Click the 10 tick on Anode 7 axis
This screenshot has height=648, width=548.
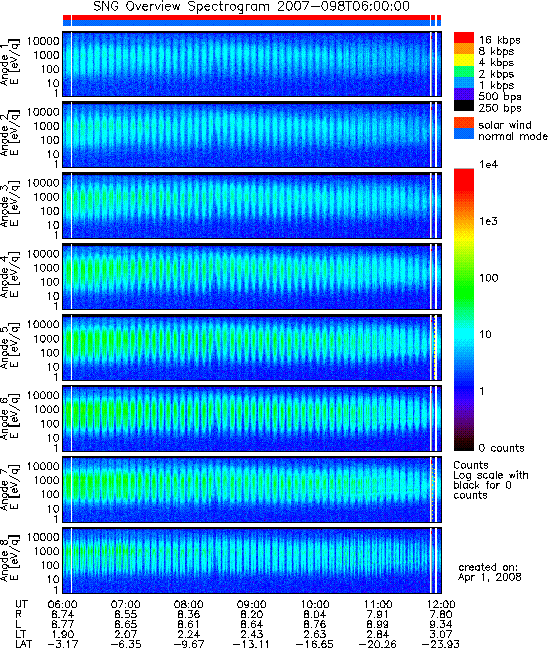(53, 508)
